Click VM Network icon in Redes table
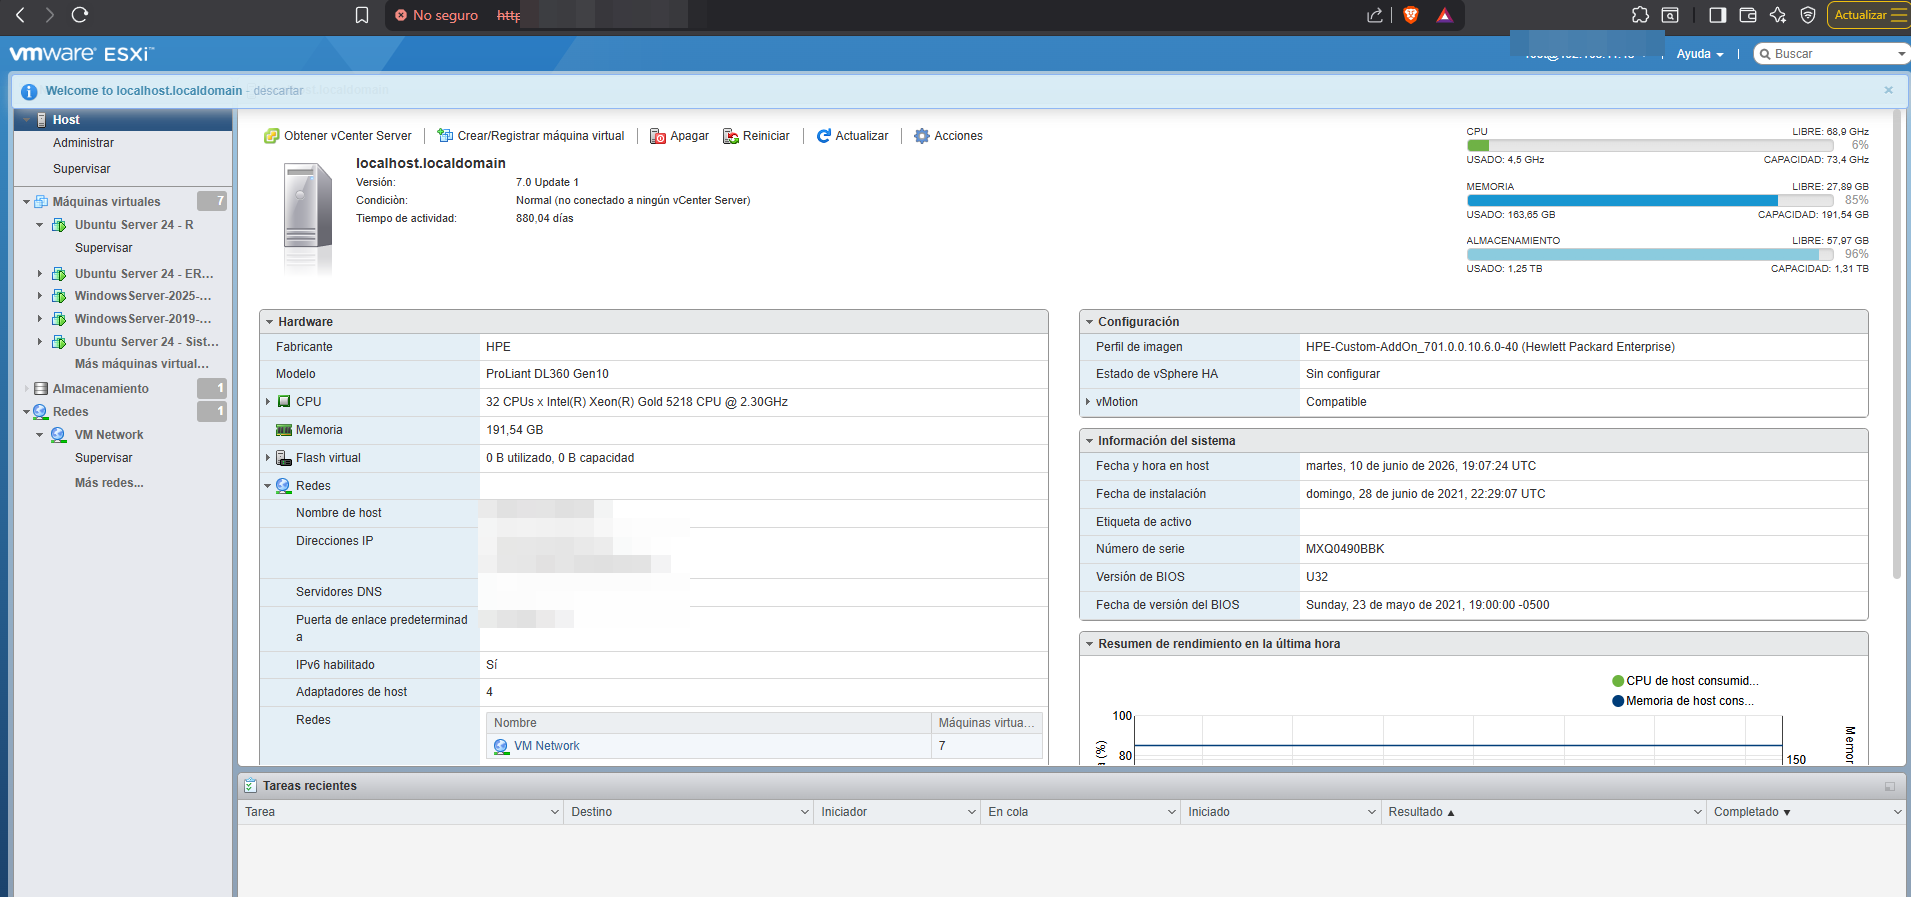The width and height of the screenshot is (1911, 897). coord(501,746)
